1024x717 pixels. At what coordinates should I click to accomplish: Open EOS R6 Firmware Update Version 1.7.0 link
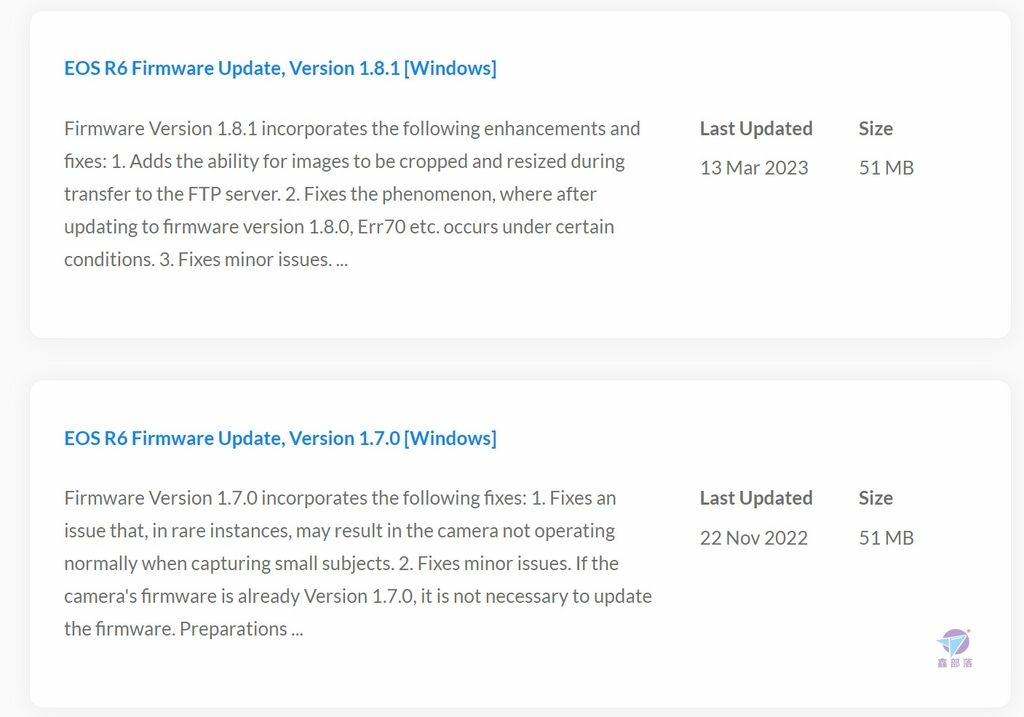(x=280, y=438)
